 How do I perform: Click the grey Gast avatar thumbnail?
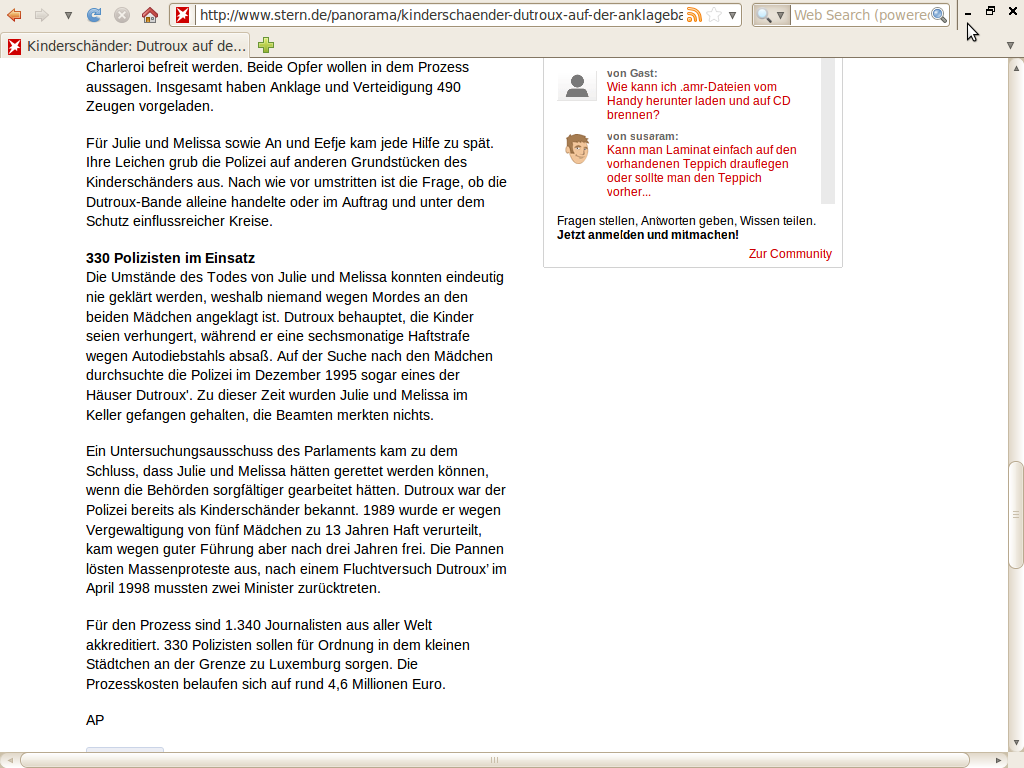click(x=577, y=86)
